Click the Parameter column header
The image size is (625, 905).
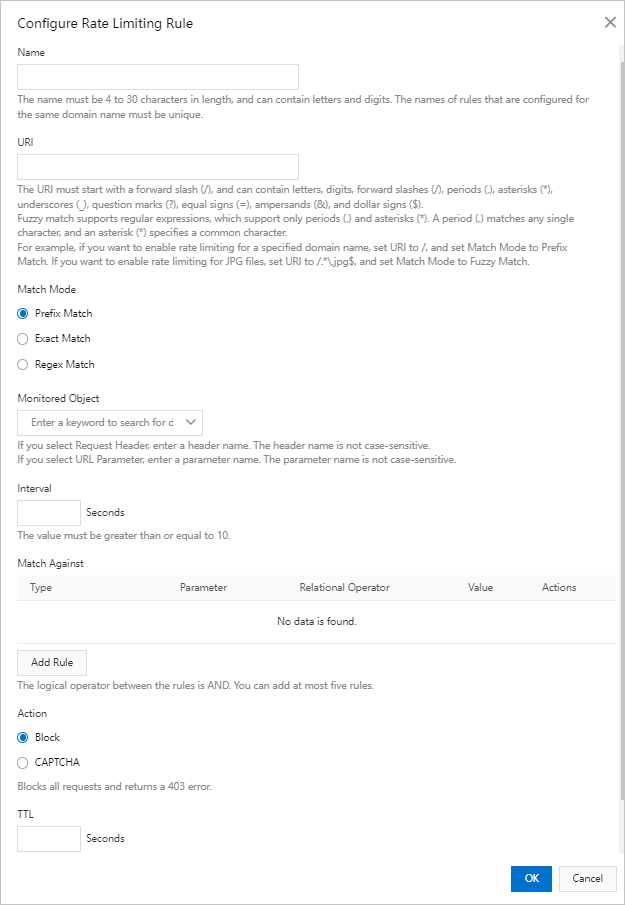pyautogui.click(x=203, y=588)
